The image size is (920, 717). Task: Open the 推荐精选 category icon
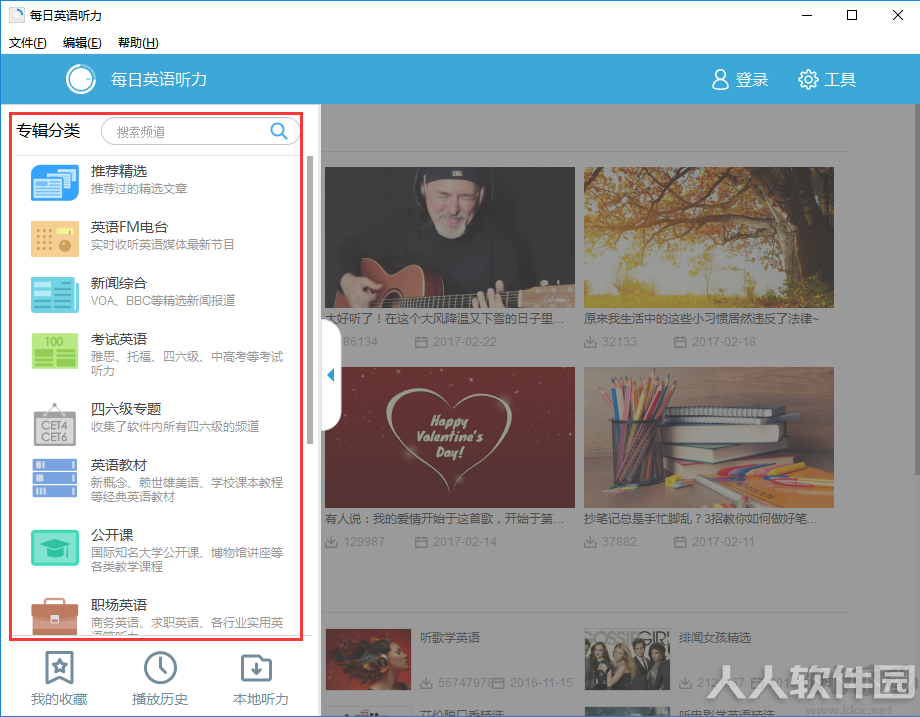[x=55, y=183]
